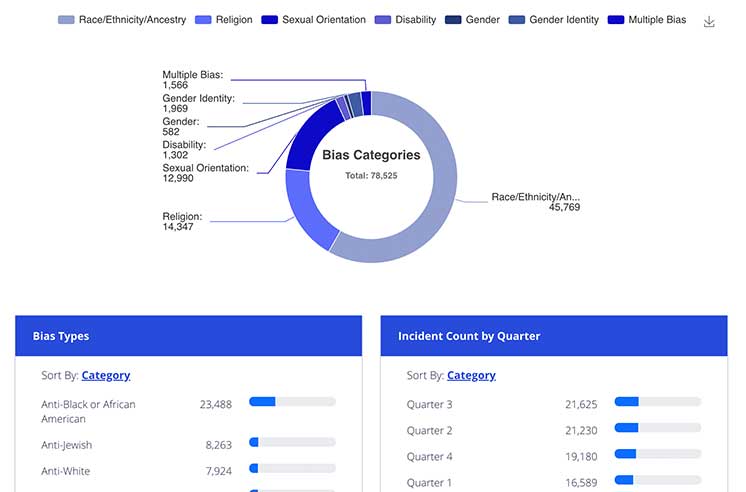This screenshot has width=746, height=492.
Task: Click the Quarter 1 progress bar
Action: [658, 480]
